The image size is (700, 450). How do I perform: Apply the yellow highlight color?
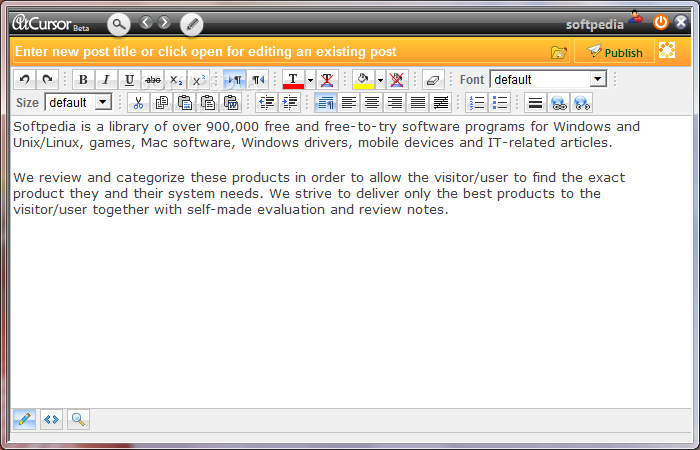coord(363,80)
